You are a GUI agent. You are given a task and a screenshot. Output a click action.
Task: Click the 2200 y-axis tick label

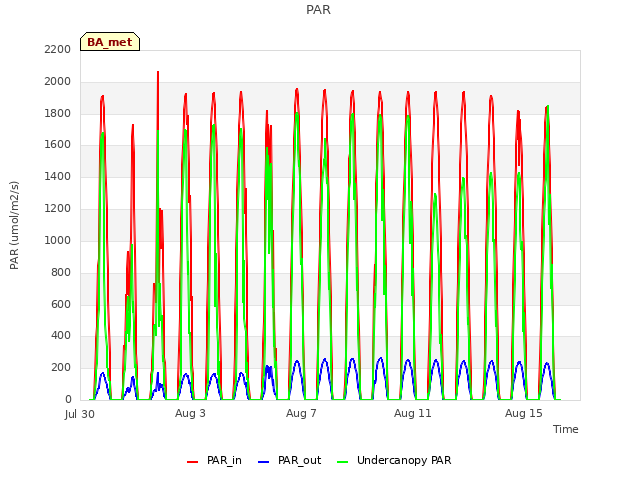click(58, 49)
